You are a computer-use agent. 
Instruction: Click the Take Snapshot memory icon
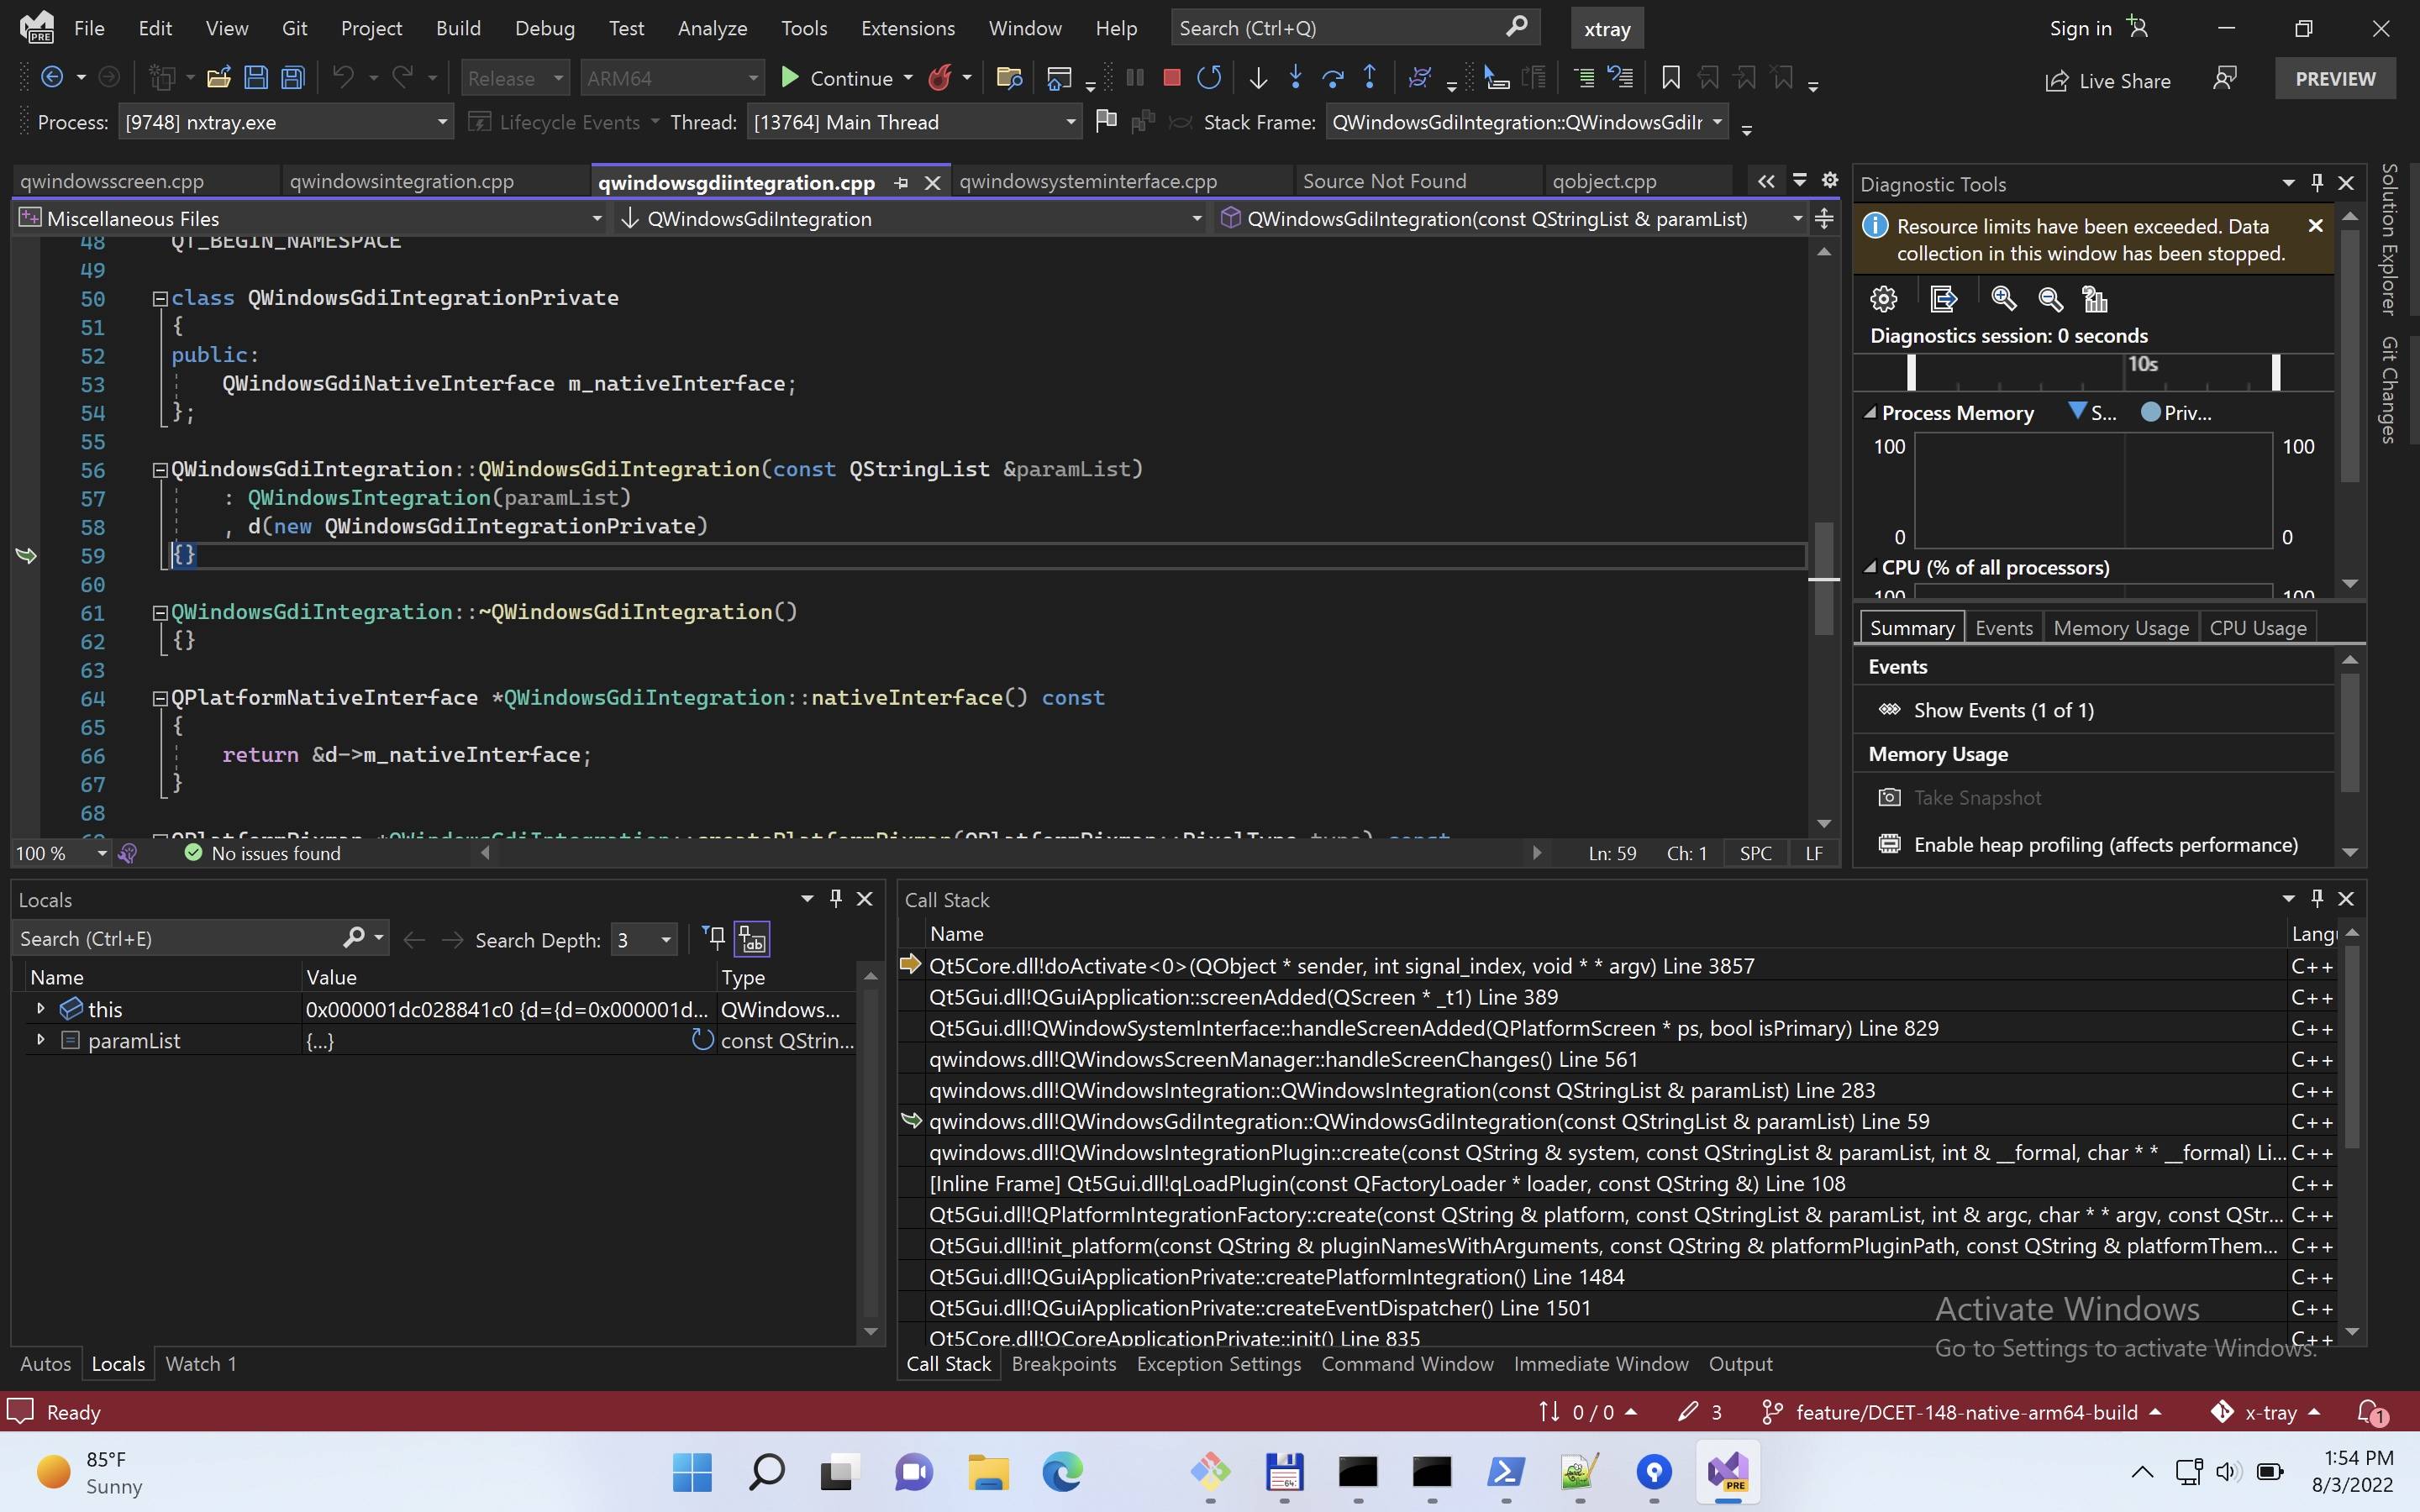[1889, 796]
